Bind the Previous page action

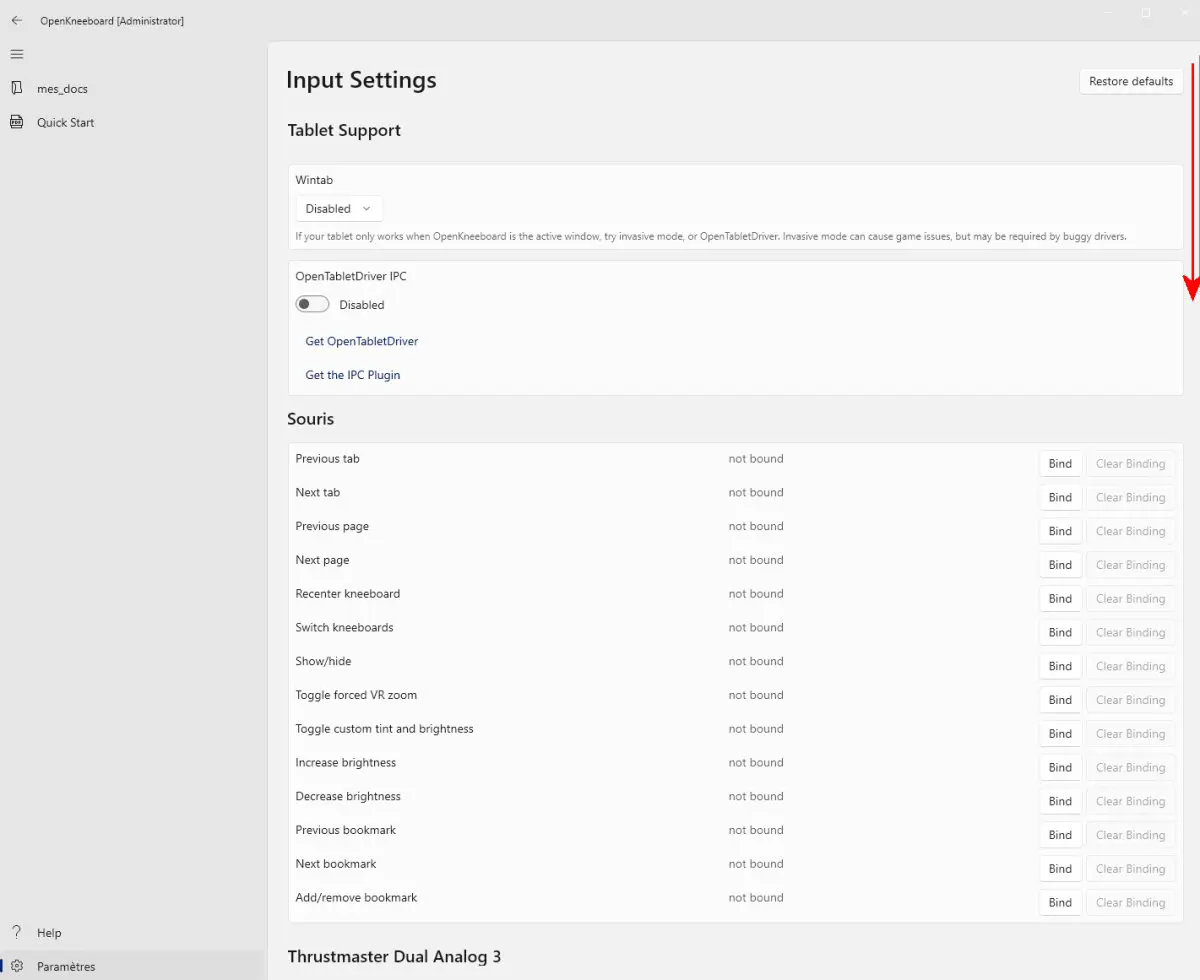coord(1060,531)
